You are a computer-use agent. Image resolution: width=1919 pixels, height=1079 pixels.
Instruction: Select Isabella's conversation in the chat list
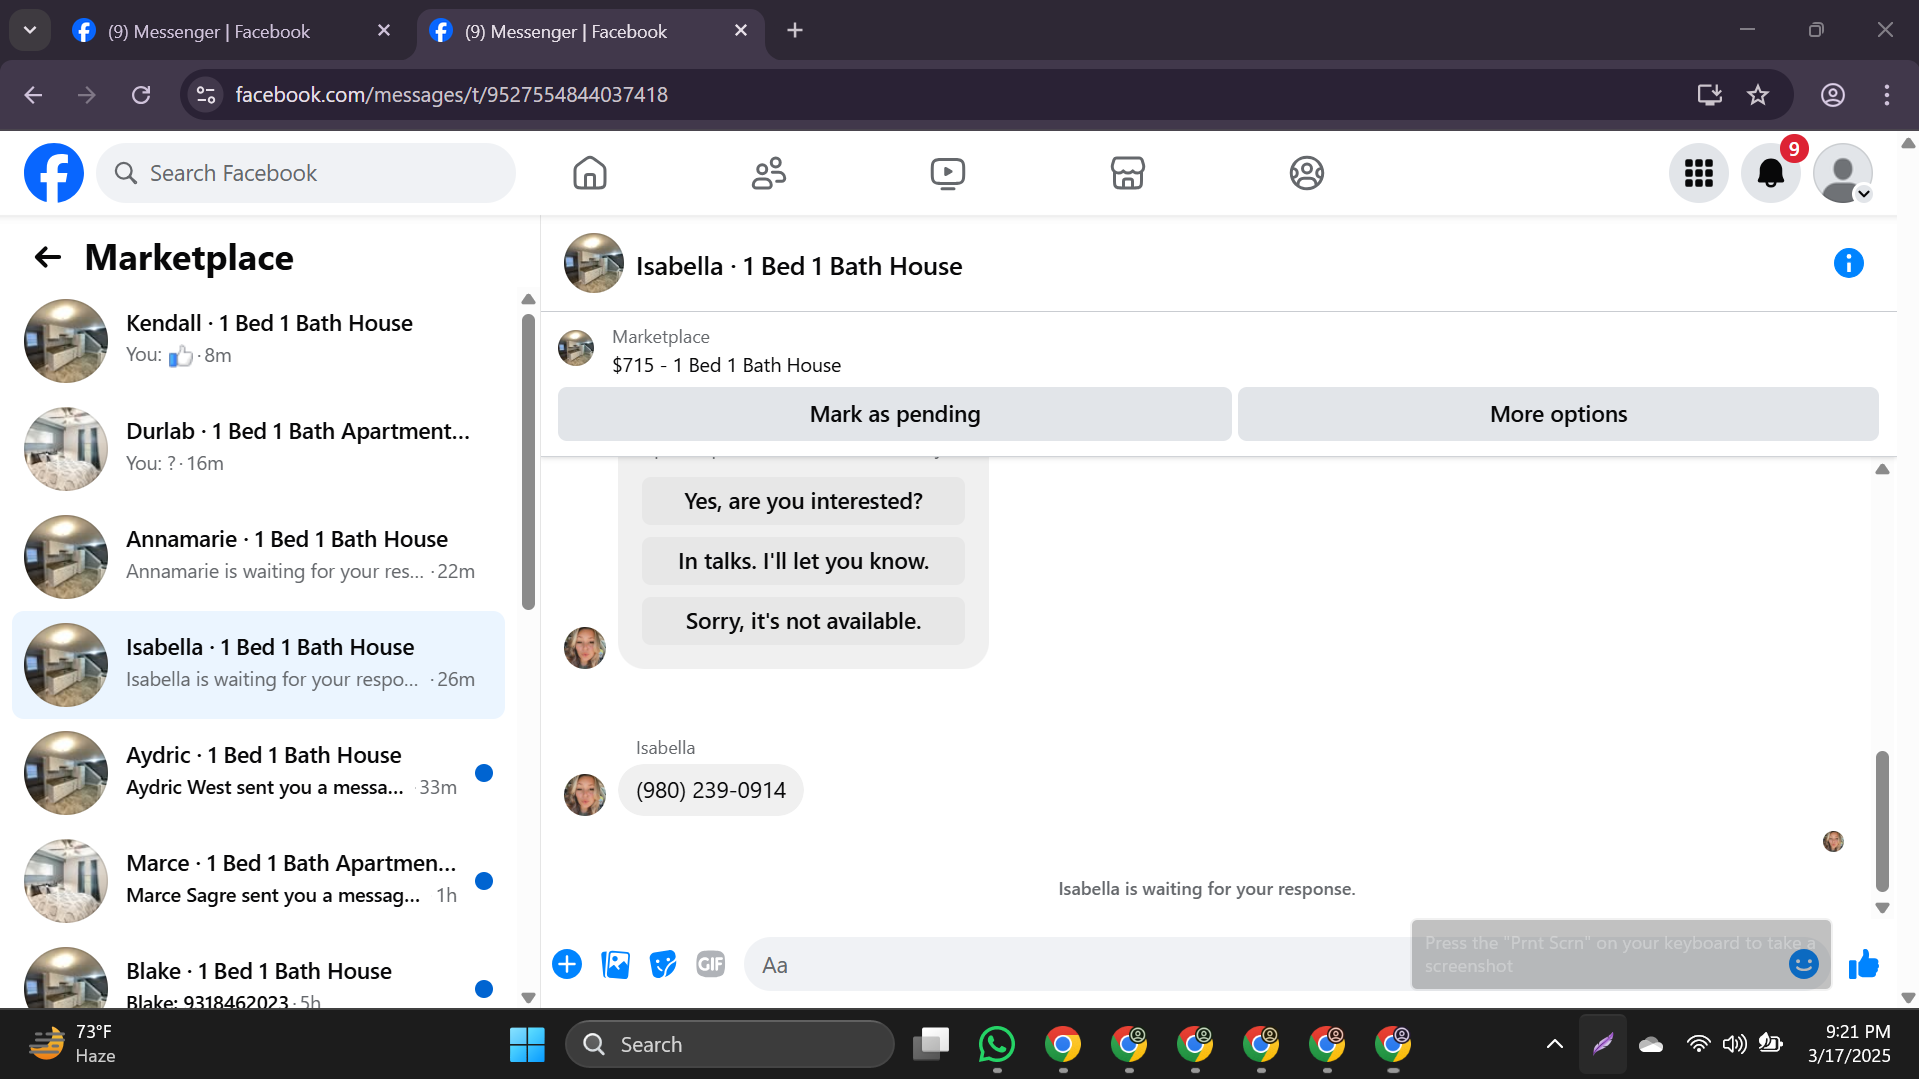pyautogui.click(x=258, y=664)
